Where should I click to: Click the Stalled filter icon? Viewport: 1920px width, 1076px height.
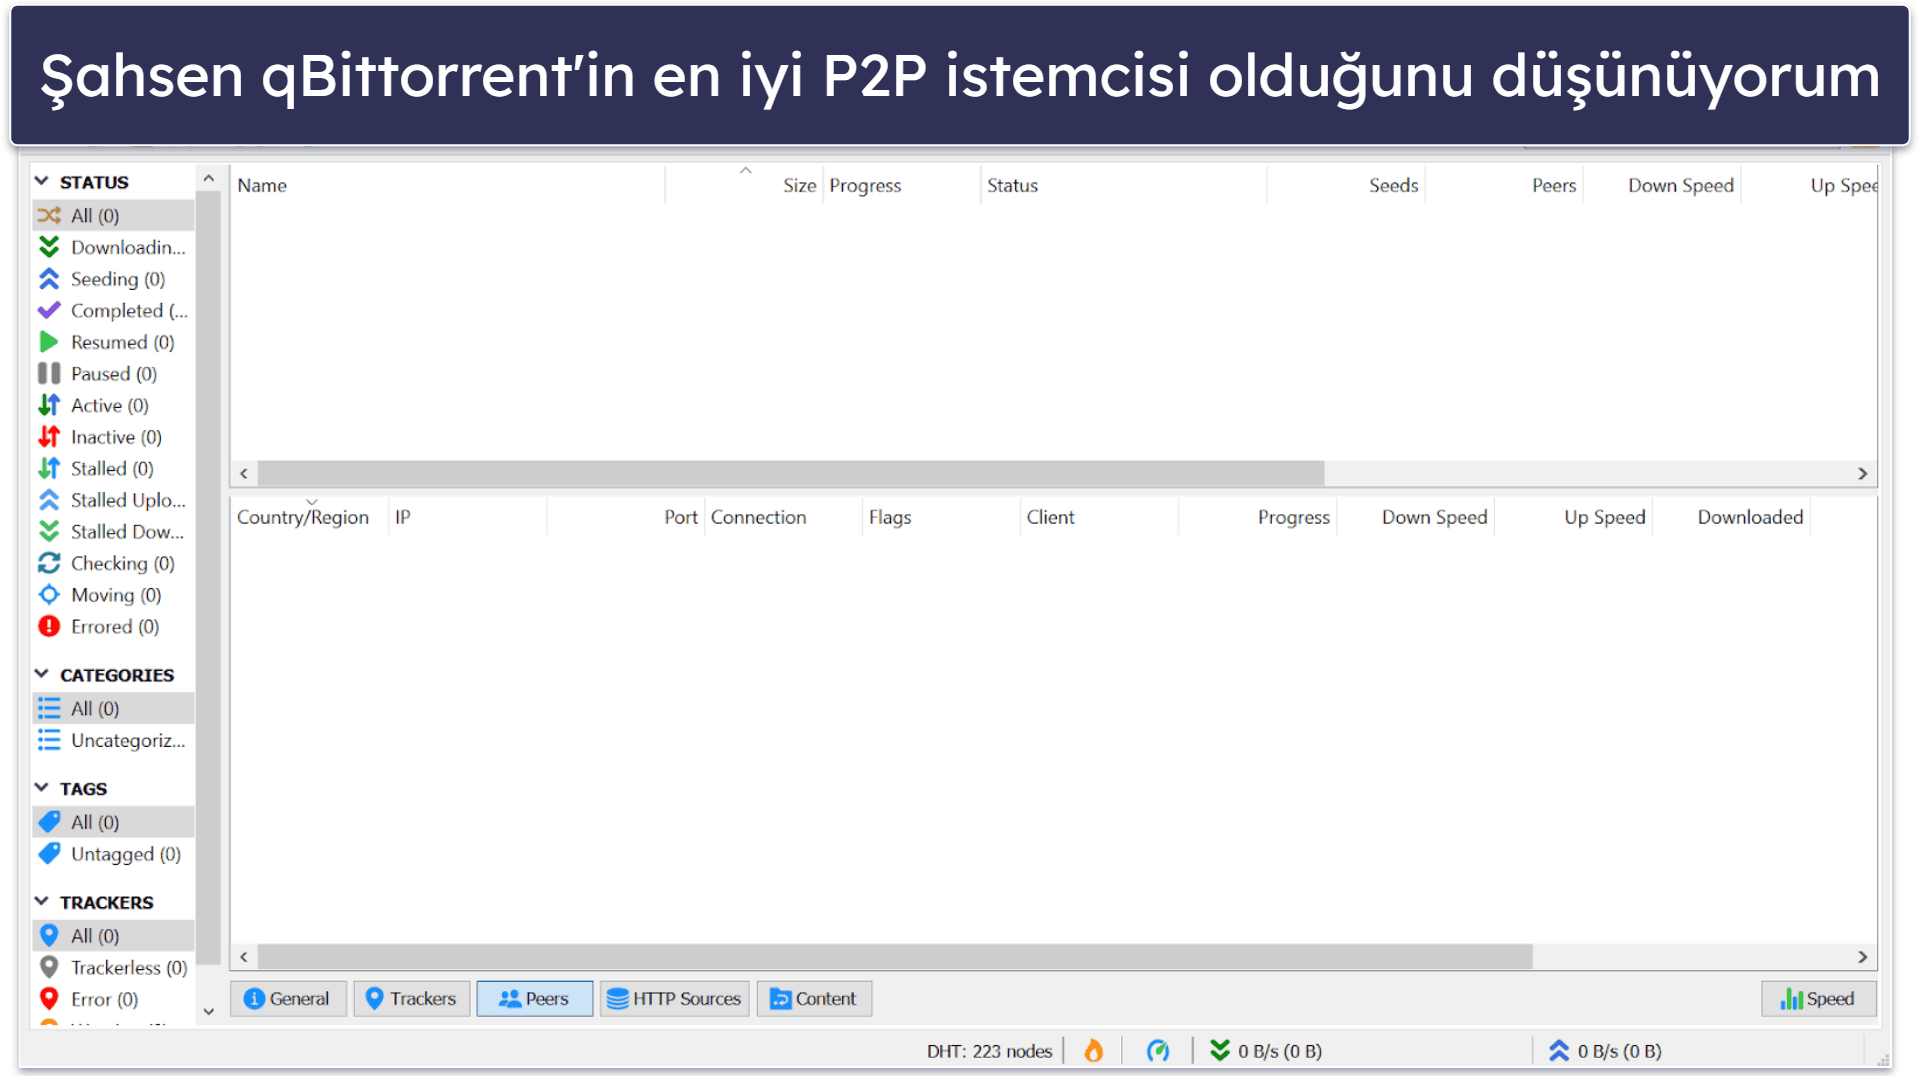click(x=49, y=468)
